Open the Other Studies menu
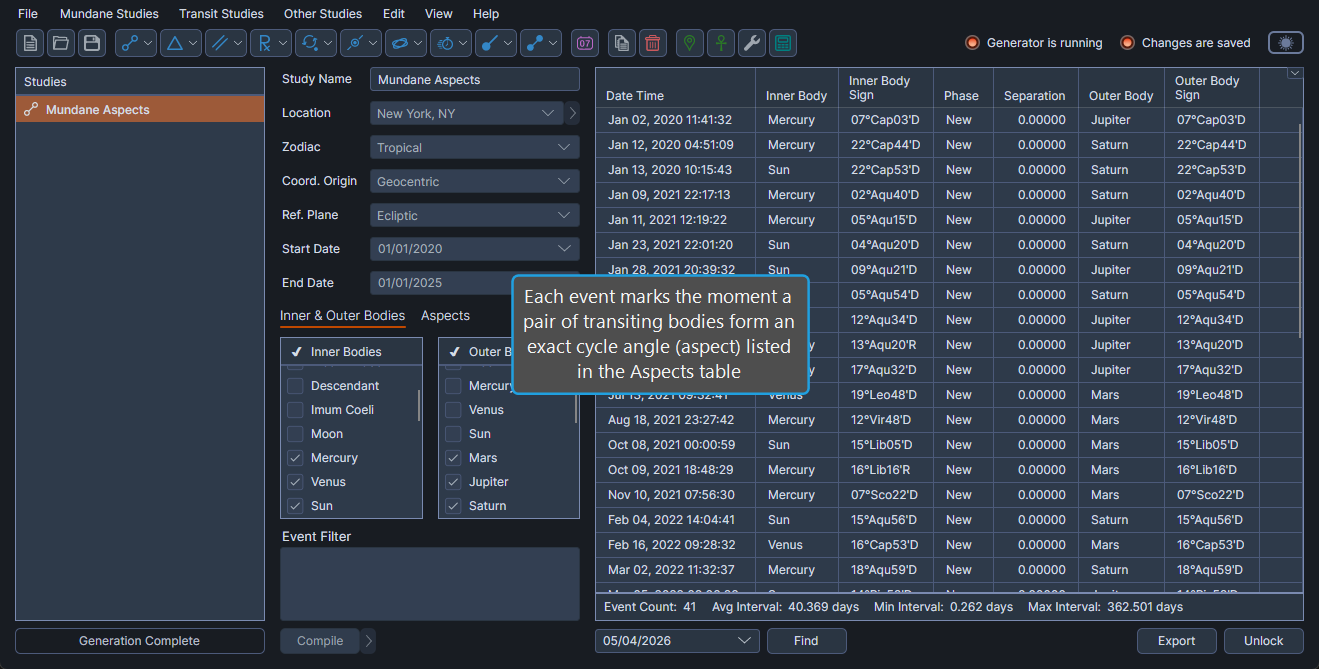 pyautogui.click(x=323, y=14)
